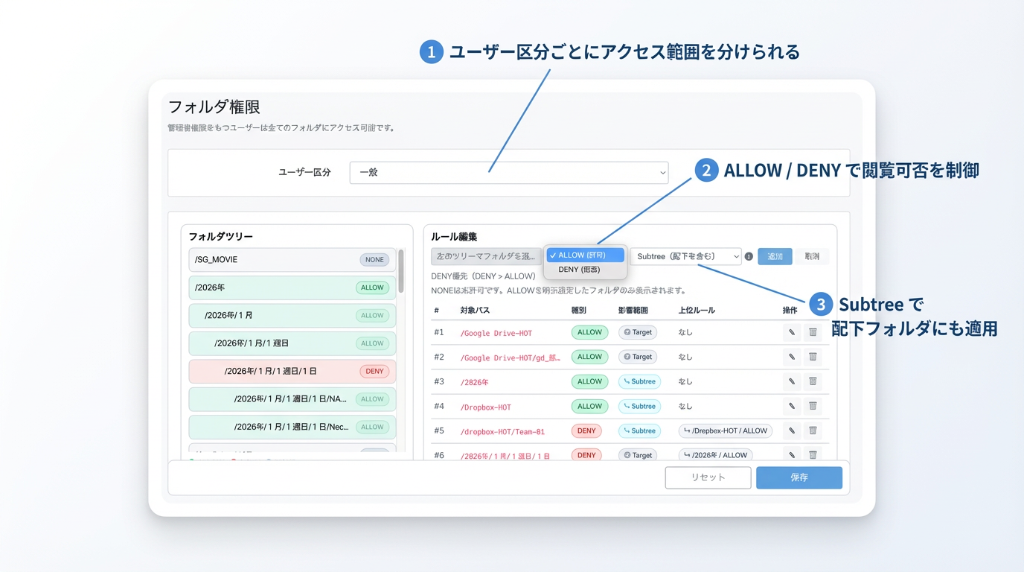
Task: Click the ALLOW badge in rule #1
Action: coord(589,332)
